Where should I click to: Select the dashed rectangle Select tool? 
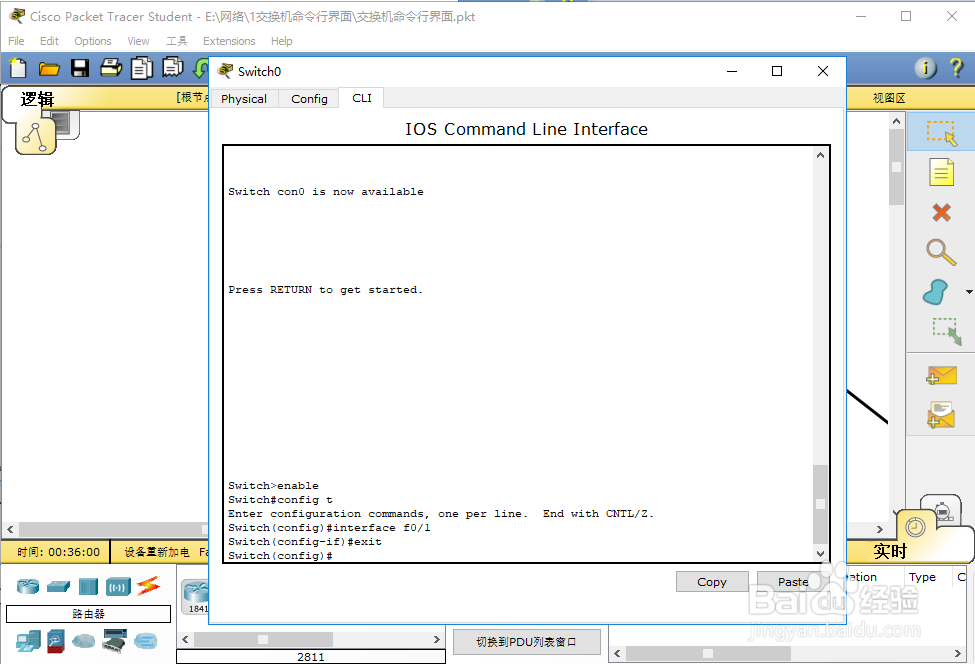pos(941,133)
